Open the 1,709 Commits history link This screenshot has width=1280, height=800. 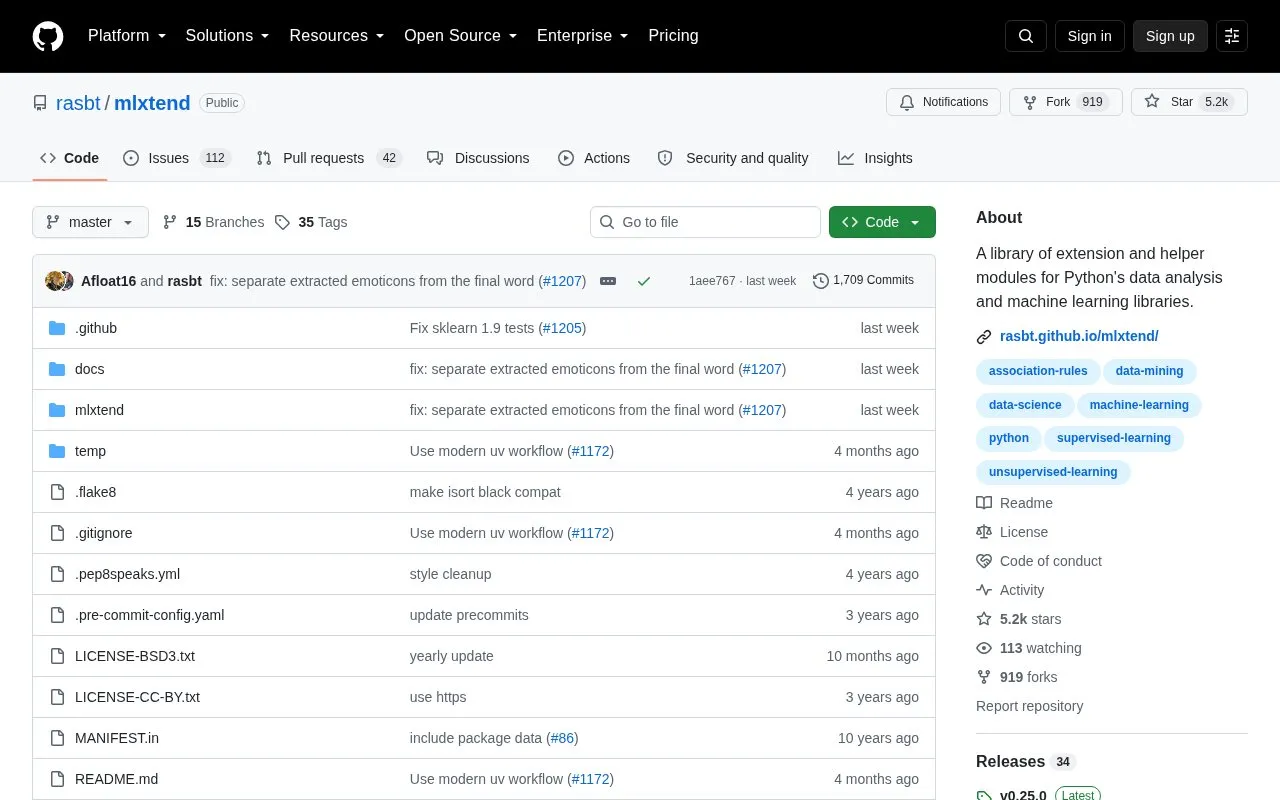tap(864, 281)
